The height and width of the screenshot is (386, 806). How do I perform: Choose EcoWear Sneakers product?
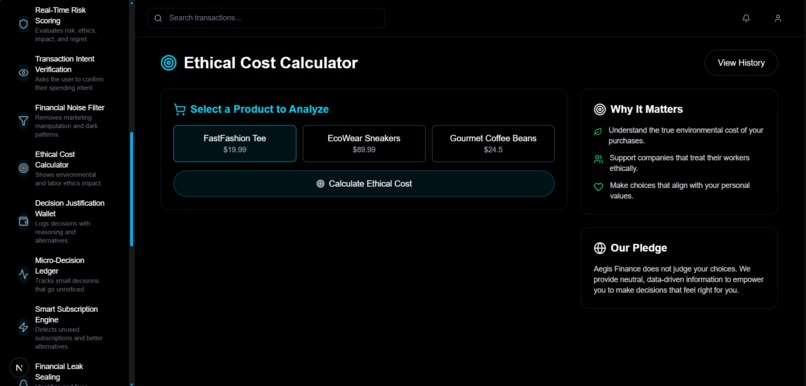point(364,143)
